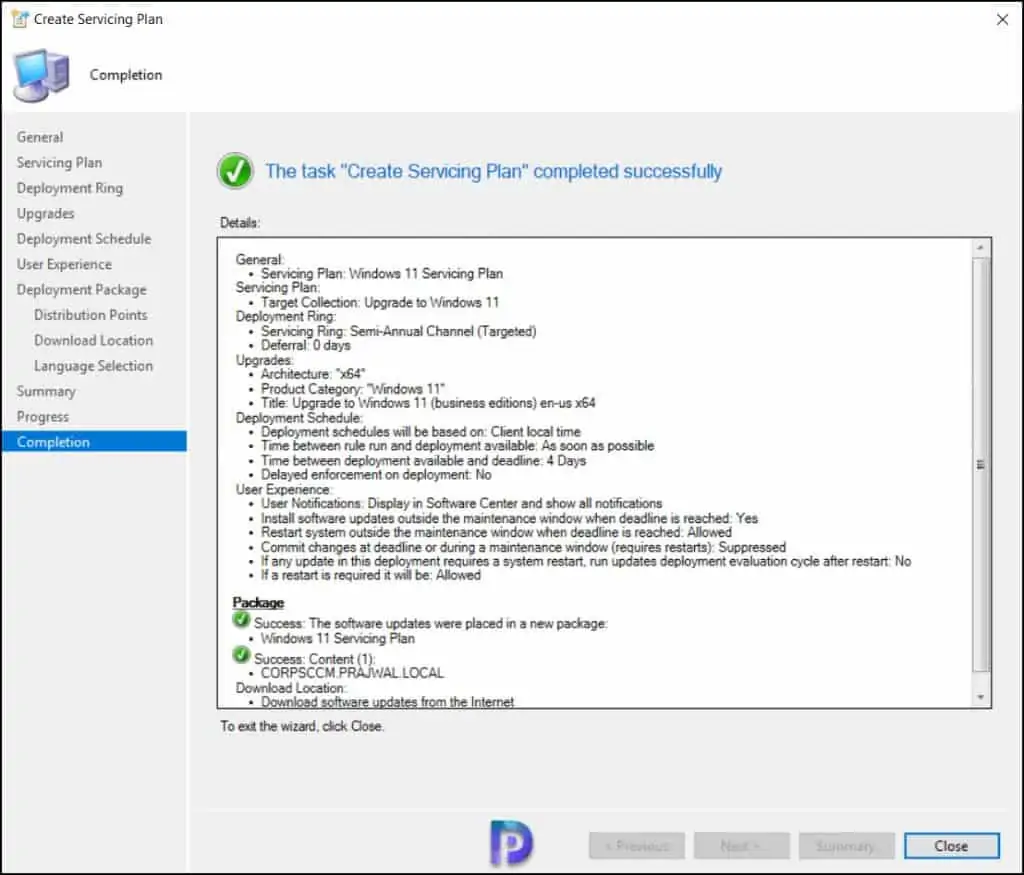This screenshot has width=1024, height=875.
Task: Select Distribution Points sub-step
Action: pos(91,315)
